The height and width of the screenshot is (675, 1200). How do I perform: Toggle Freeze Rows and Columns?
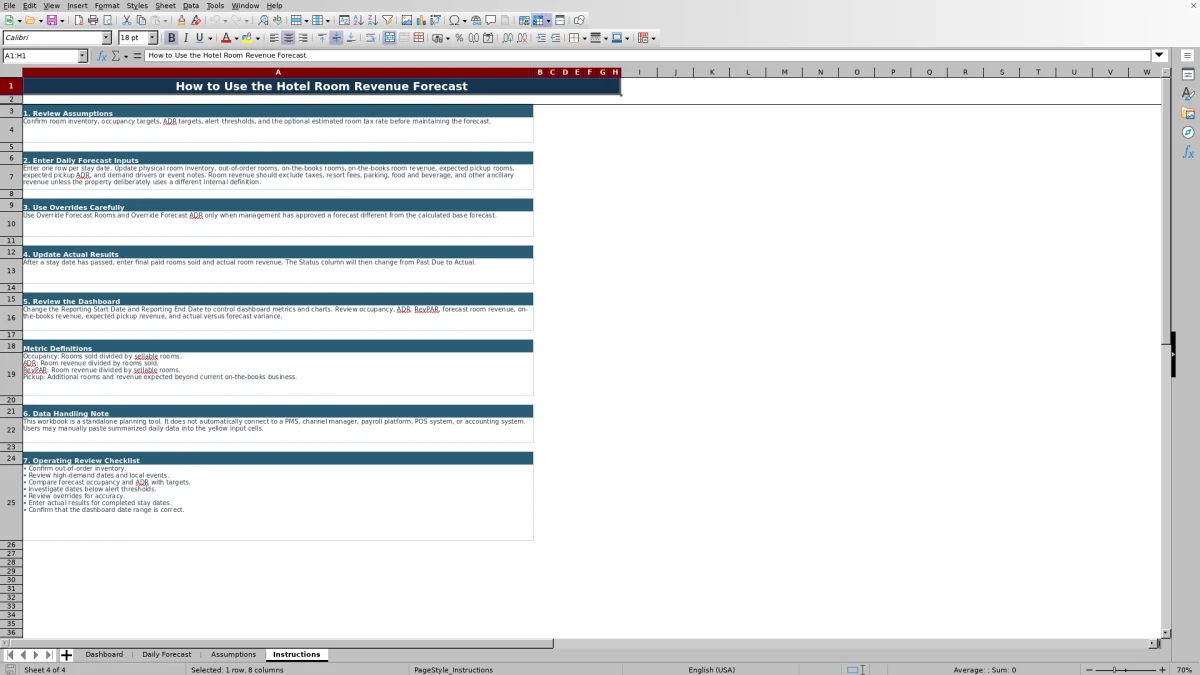539,20
